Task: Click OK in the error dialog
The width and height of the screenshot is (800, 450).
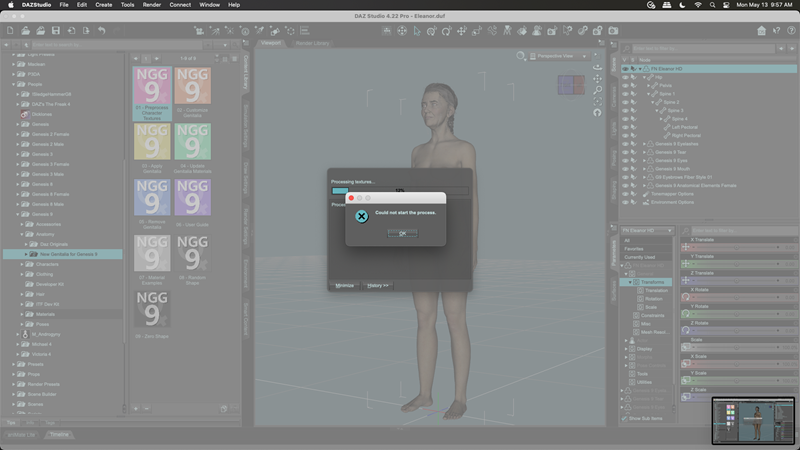Action: [x=403, y=234]
